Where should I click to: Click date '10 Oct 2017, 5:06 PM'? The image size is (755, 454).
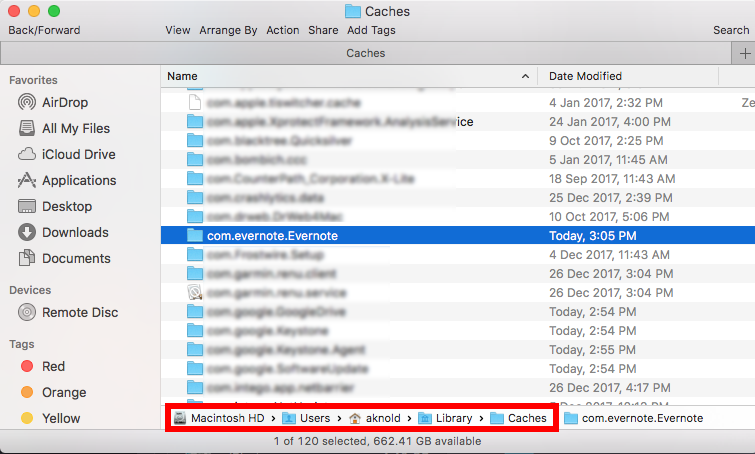609,217
